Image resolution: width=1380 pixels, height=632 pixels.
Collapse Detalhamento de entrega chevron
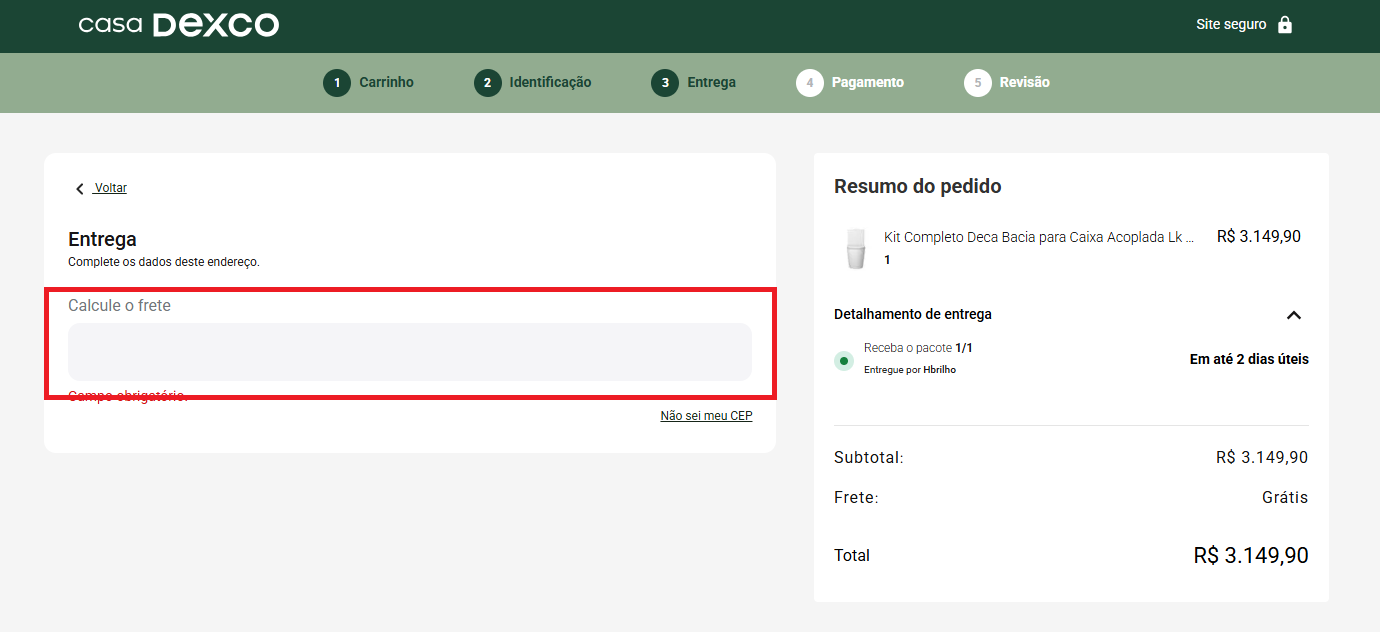coord(1293,315)
